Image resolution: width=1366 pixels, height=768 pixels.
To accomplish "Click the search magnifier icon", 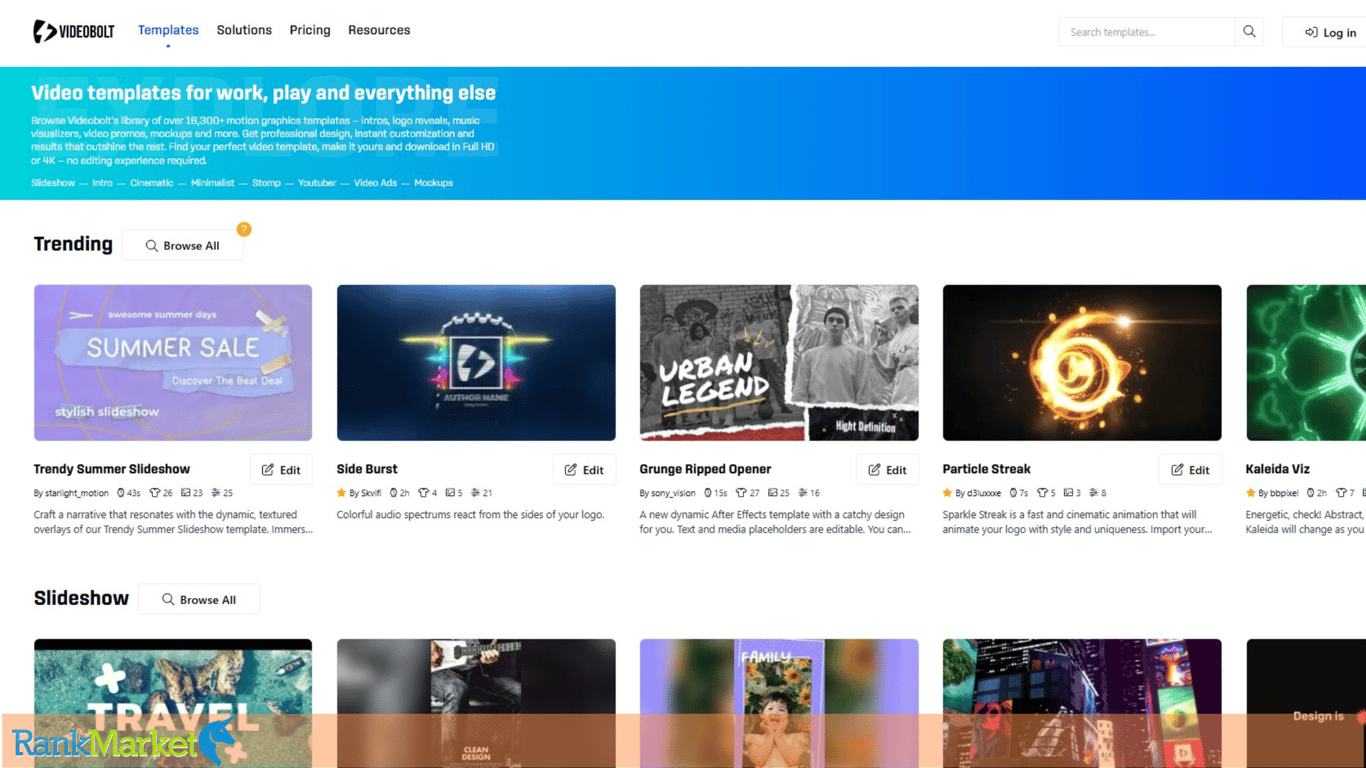I will [1249, 32].
